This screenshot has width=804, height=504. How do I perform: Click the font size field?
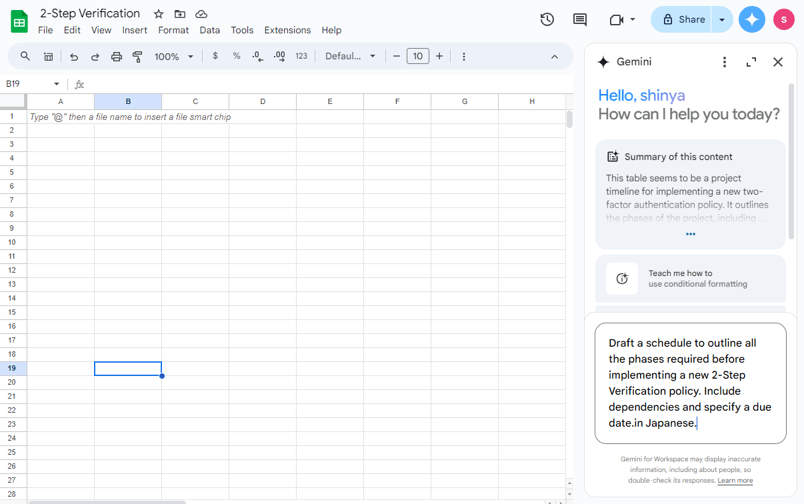(418, 56)
